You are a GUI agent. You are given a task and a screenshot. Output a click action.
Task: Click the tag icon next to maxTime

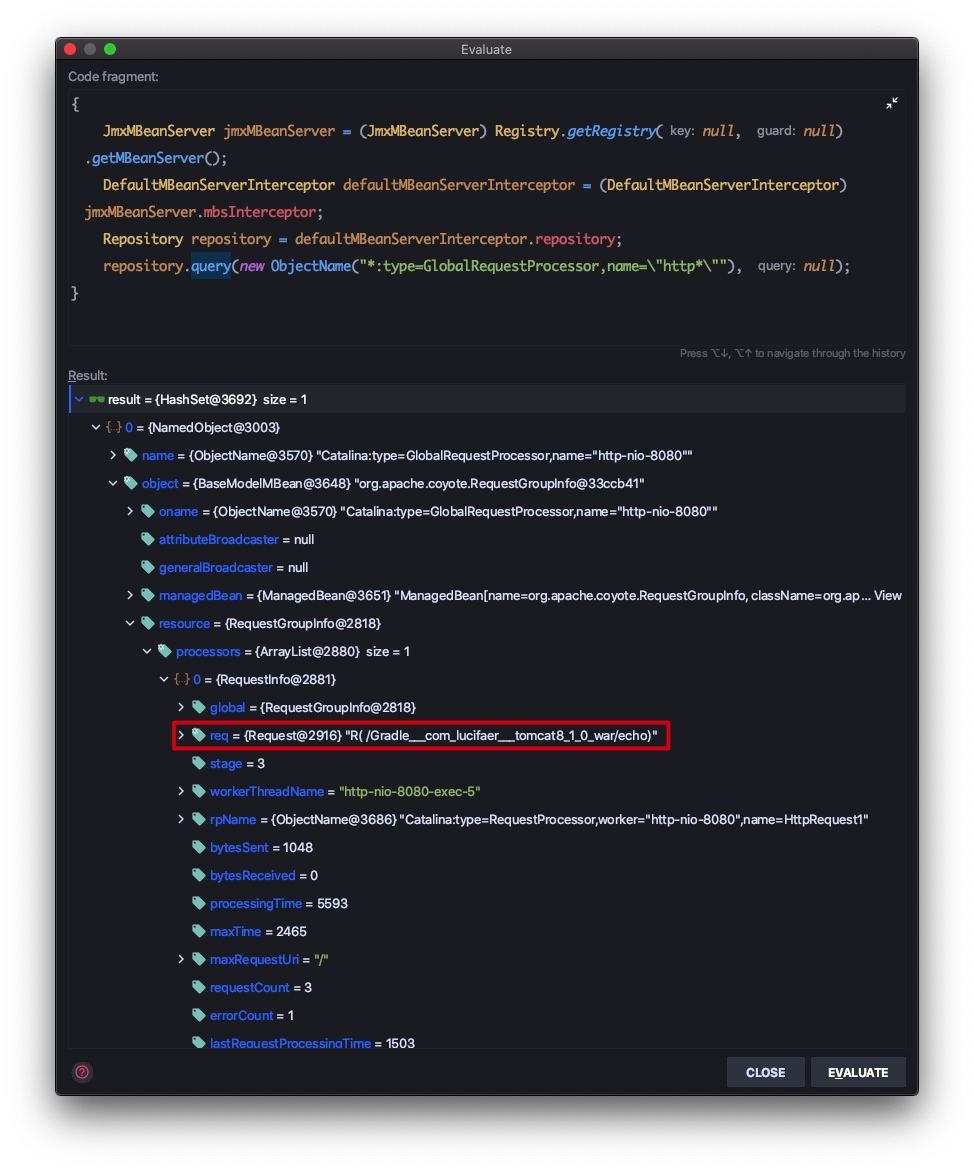199,931
